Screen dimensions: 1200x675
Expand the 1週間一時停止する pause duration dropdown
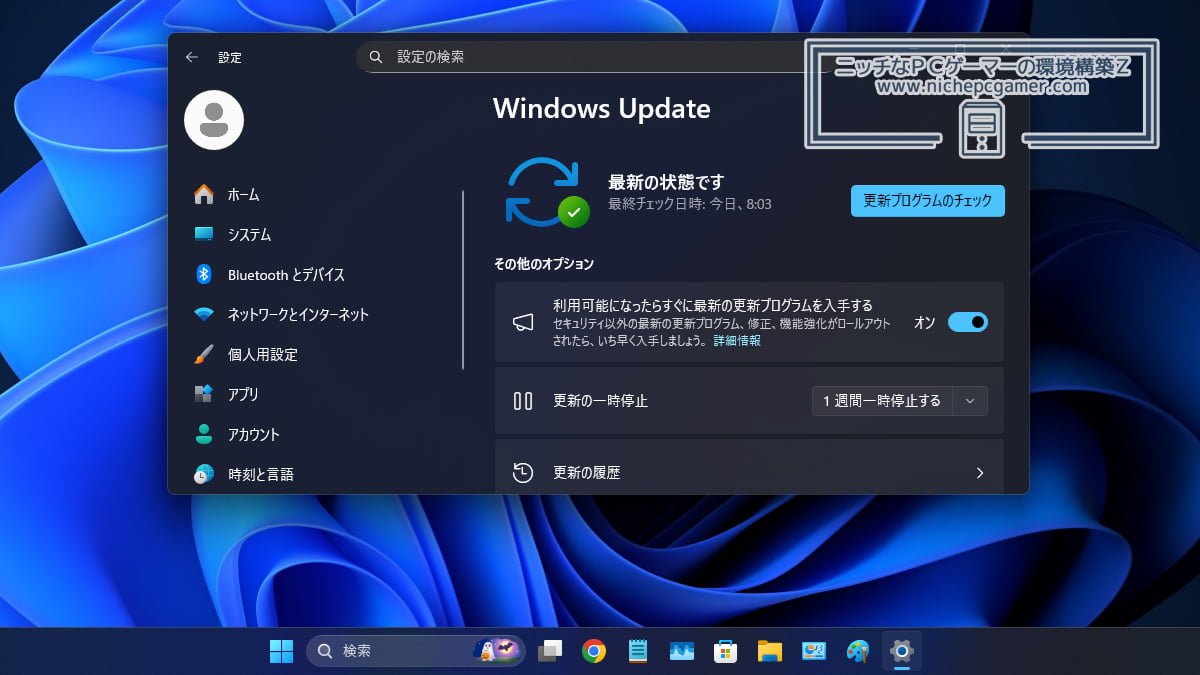968,400
